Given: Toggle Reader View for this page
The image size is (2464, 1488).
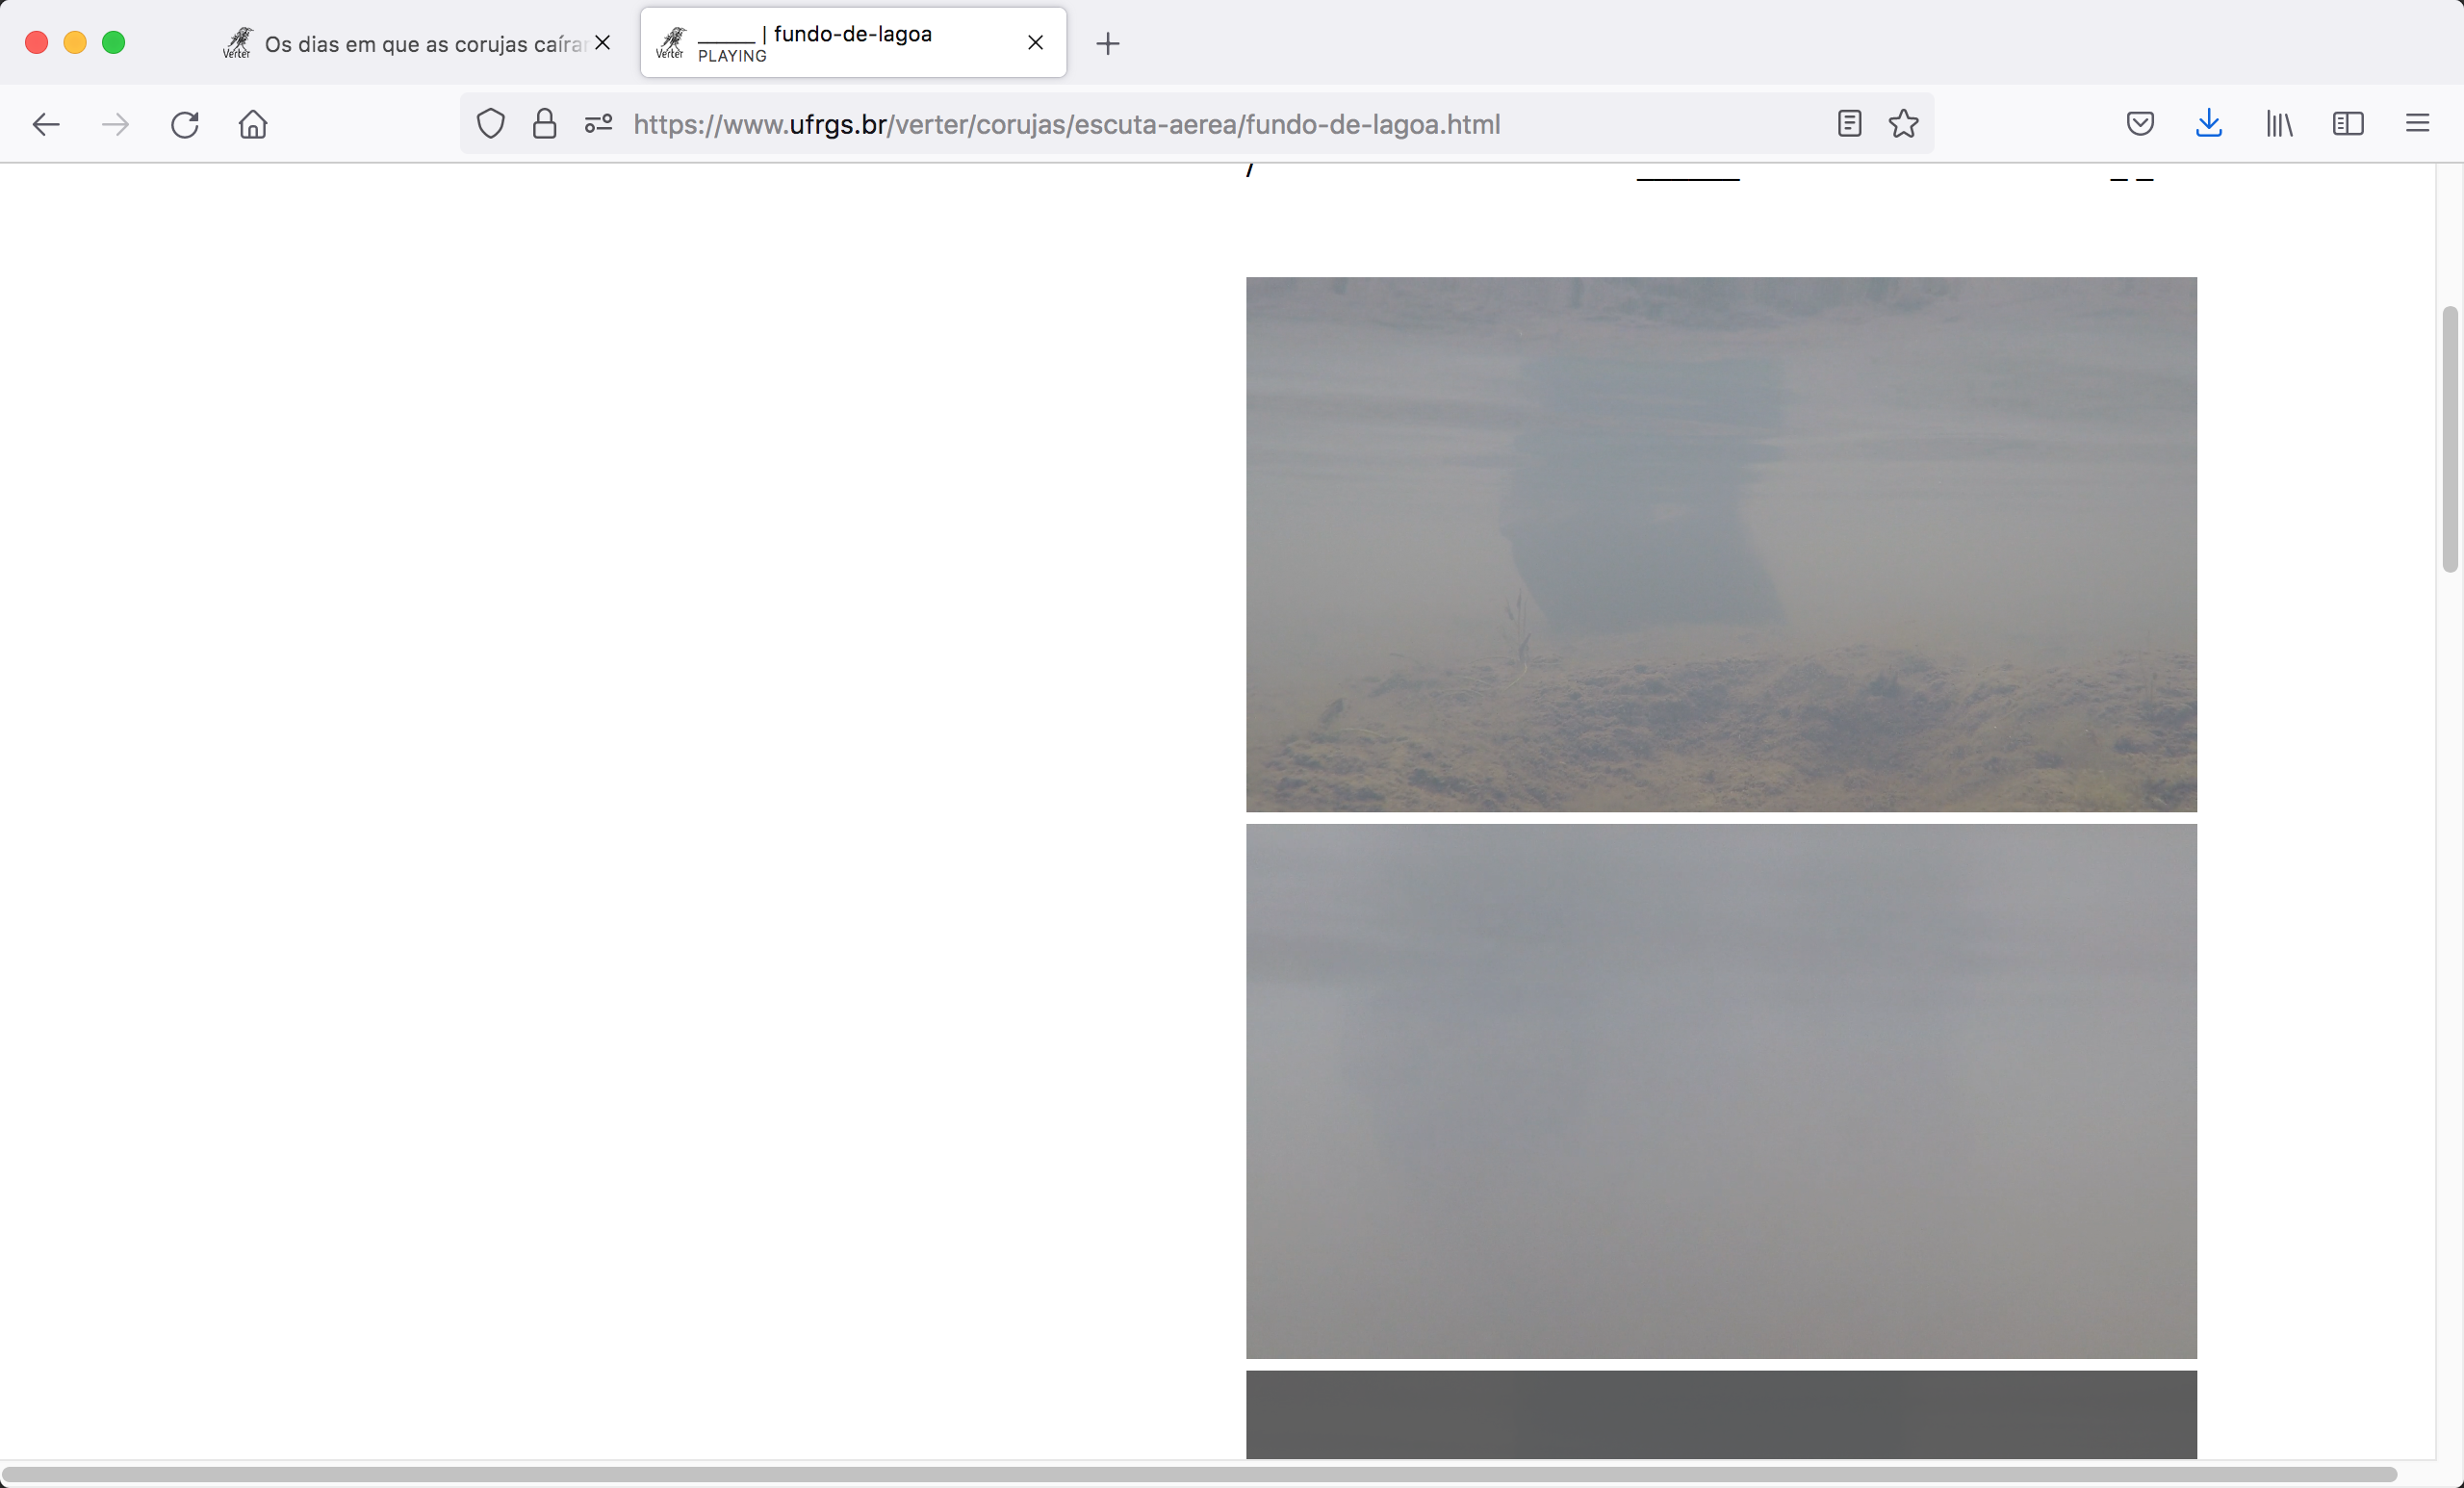Looking at the screenshot, I should (1849, 124).
